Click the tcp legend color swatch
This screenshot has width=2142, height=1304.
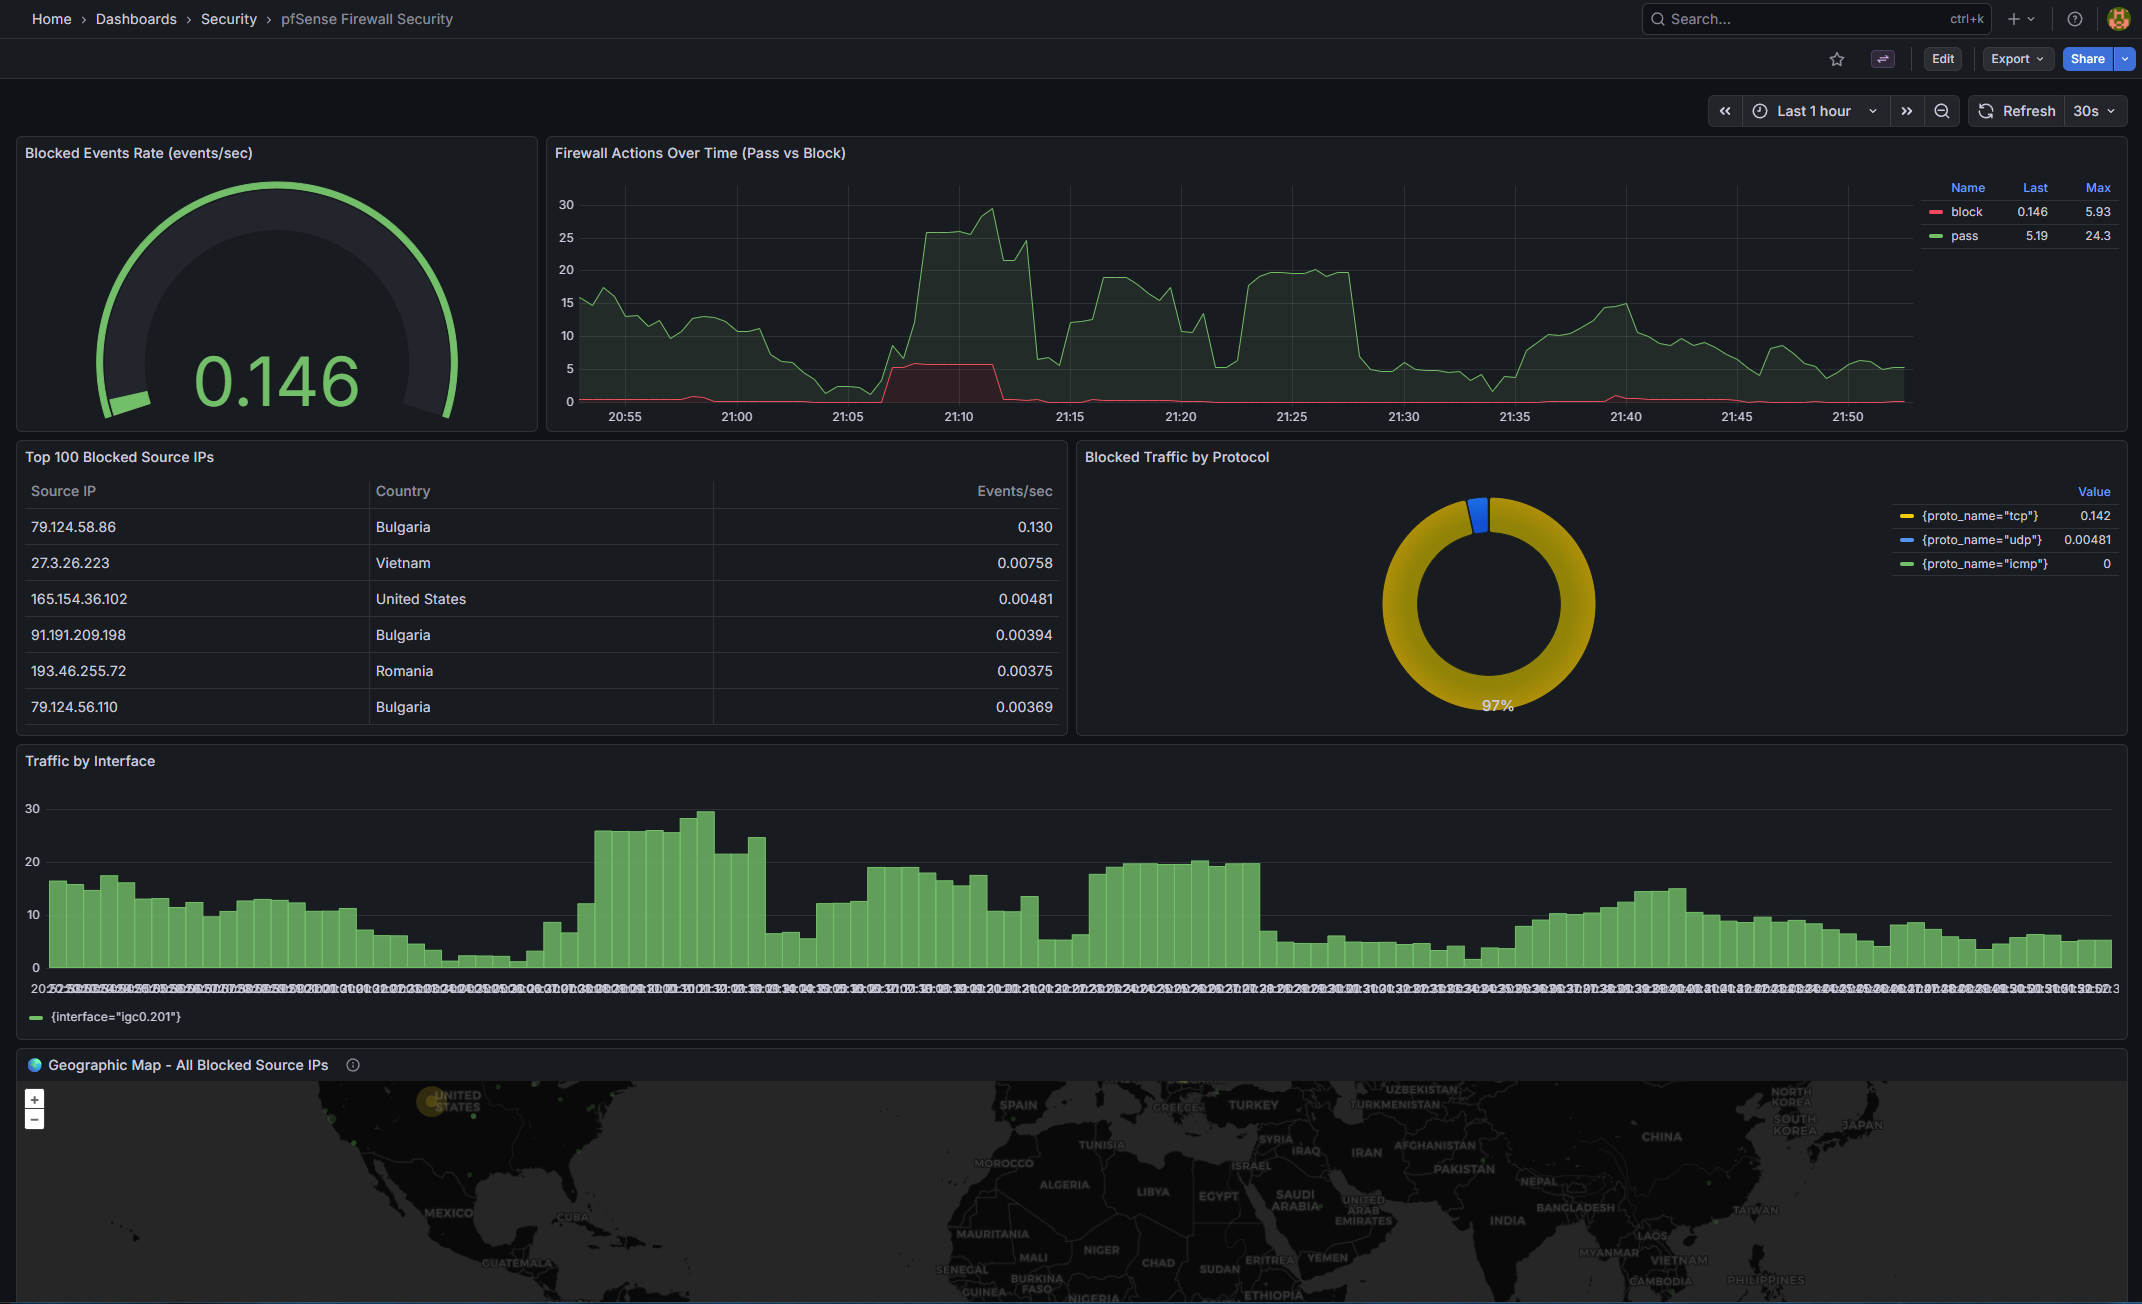1907,516
